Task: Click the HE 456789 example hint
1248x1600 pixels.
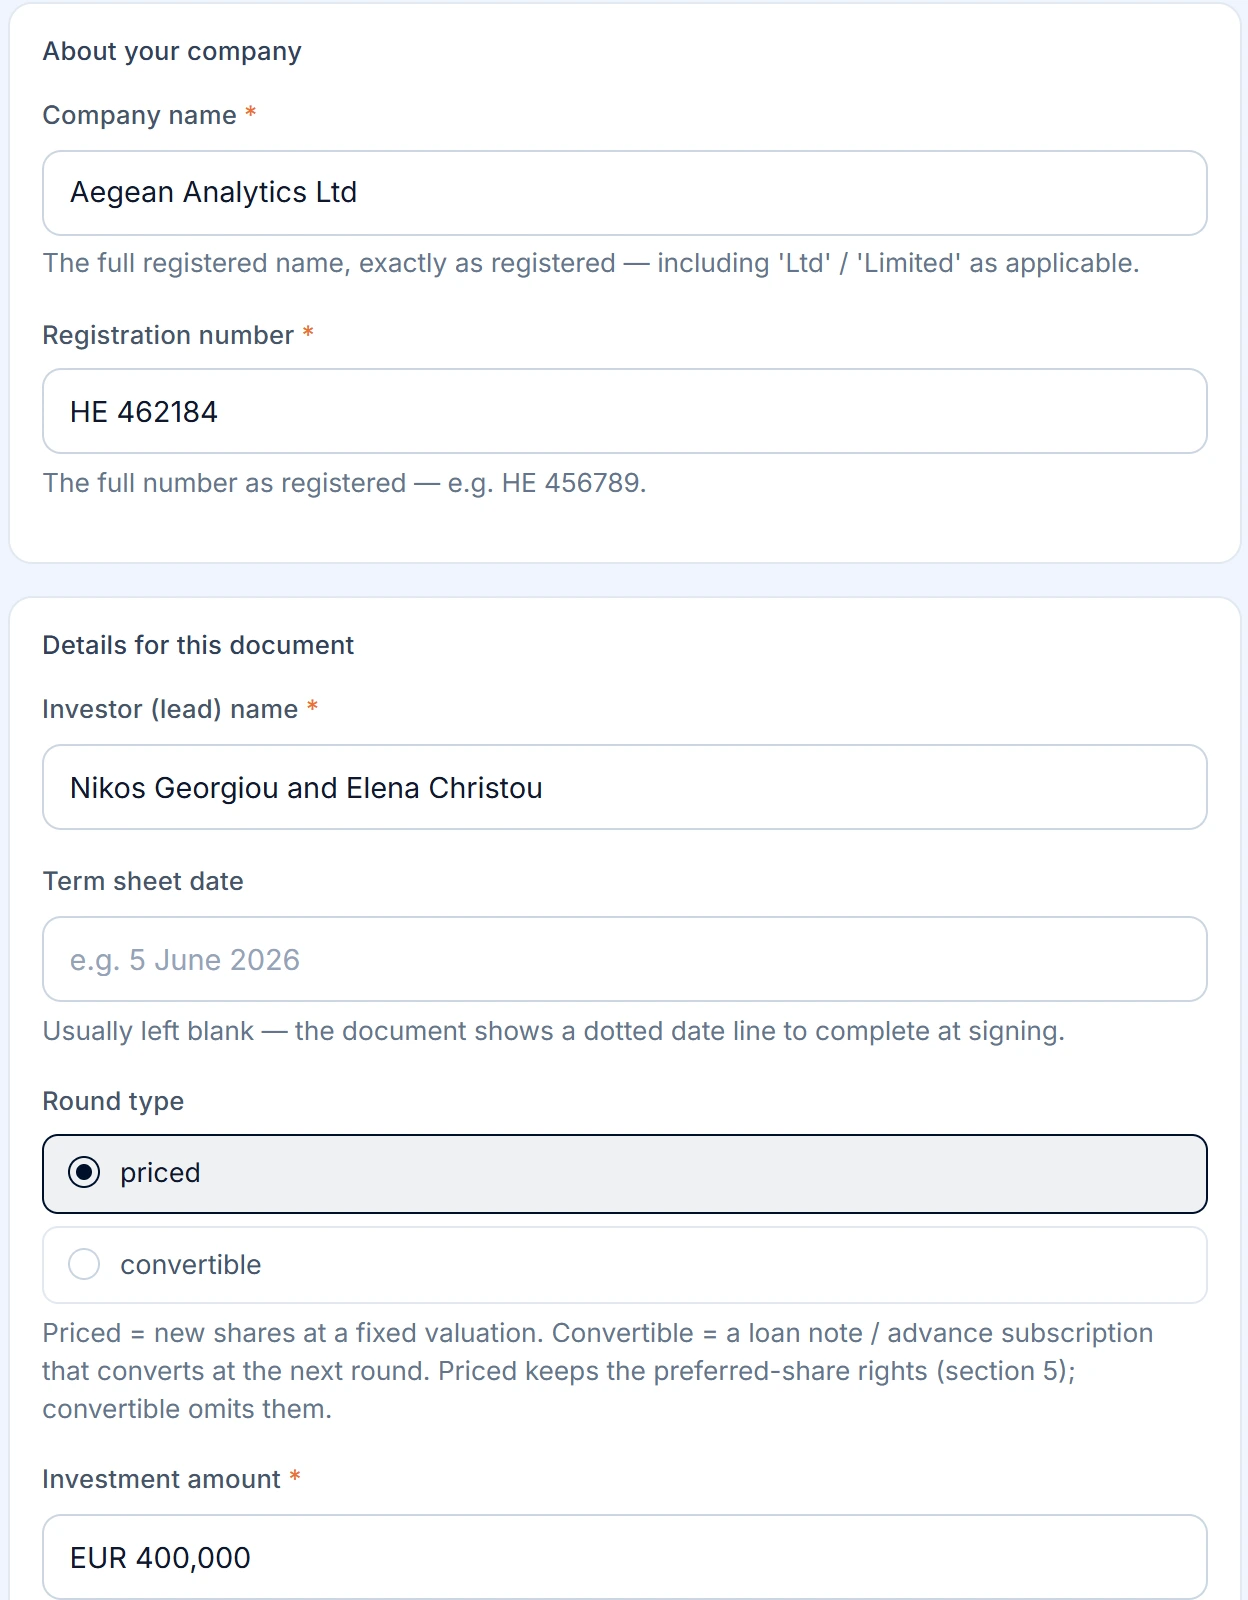Action: tap(344, 483)
